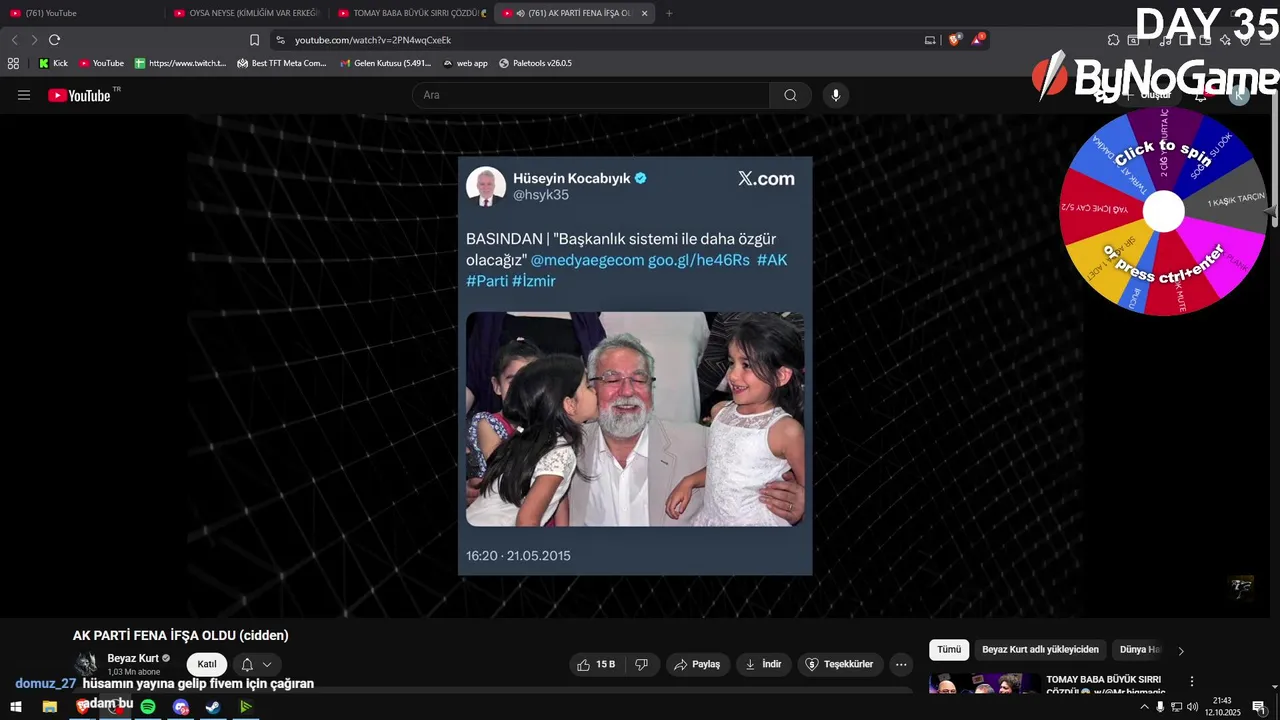This screenshot has height=720, width=1280.
Task: Open the Beyaz Kurt channel name link
Action: click(133, 658)
